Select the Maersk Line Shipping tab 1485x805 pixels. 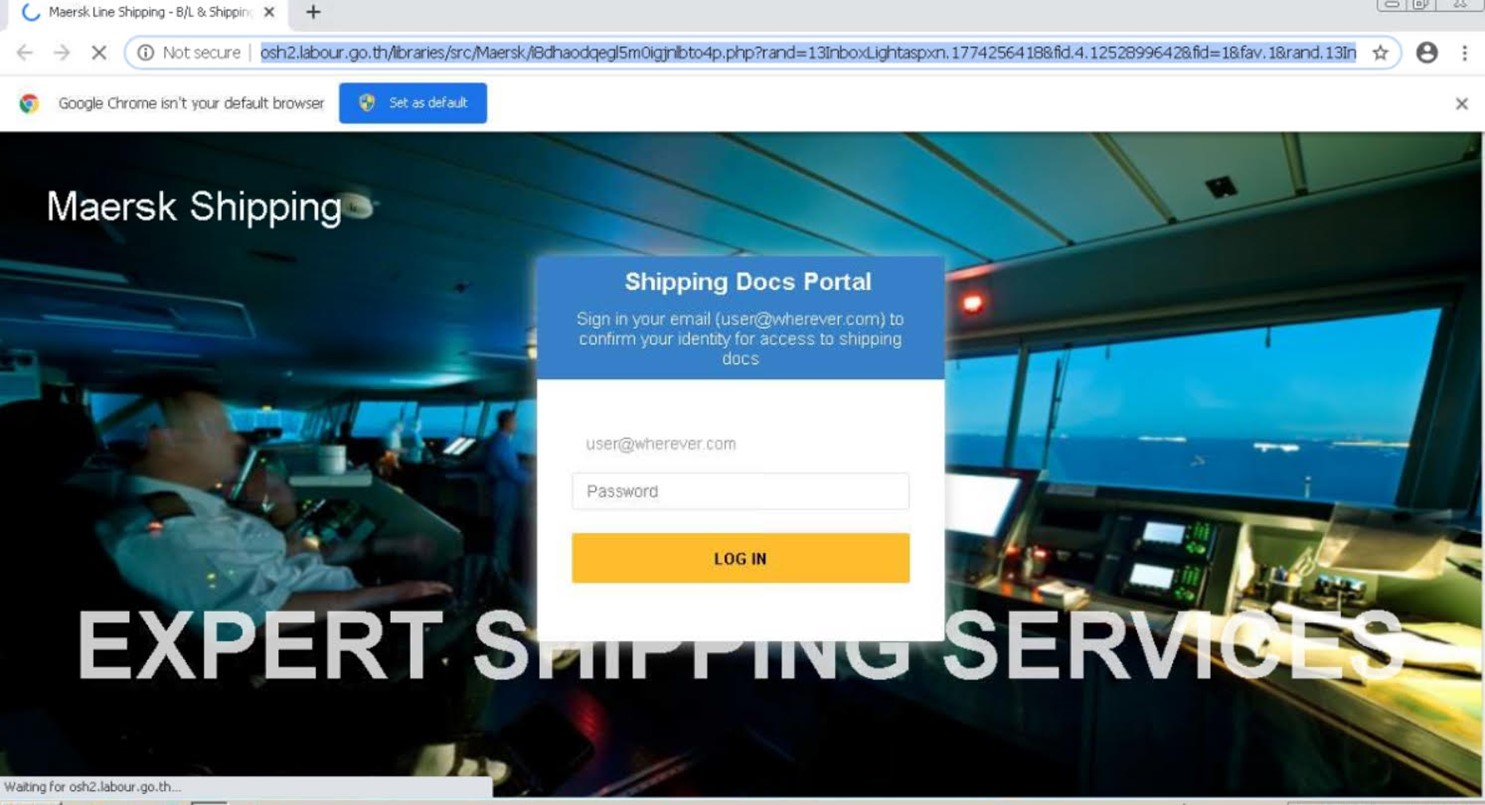(x=148, y=12)
